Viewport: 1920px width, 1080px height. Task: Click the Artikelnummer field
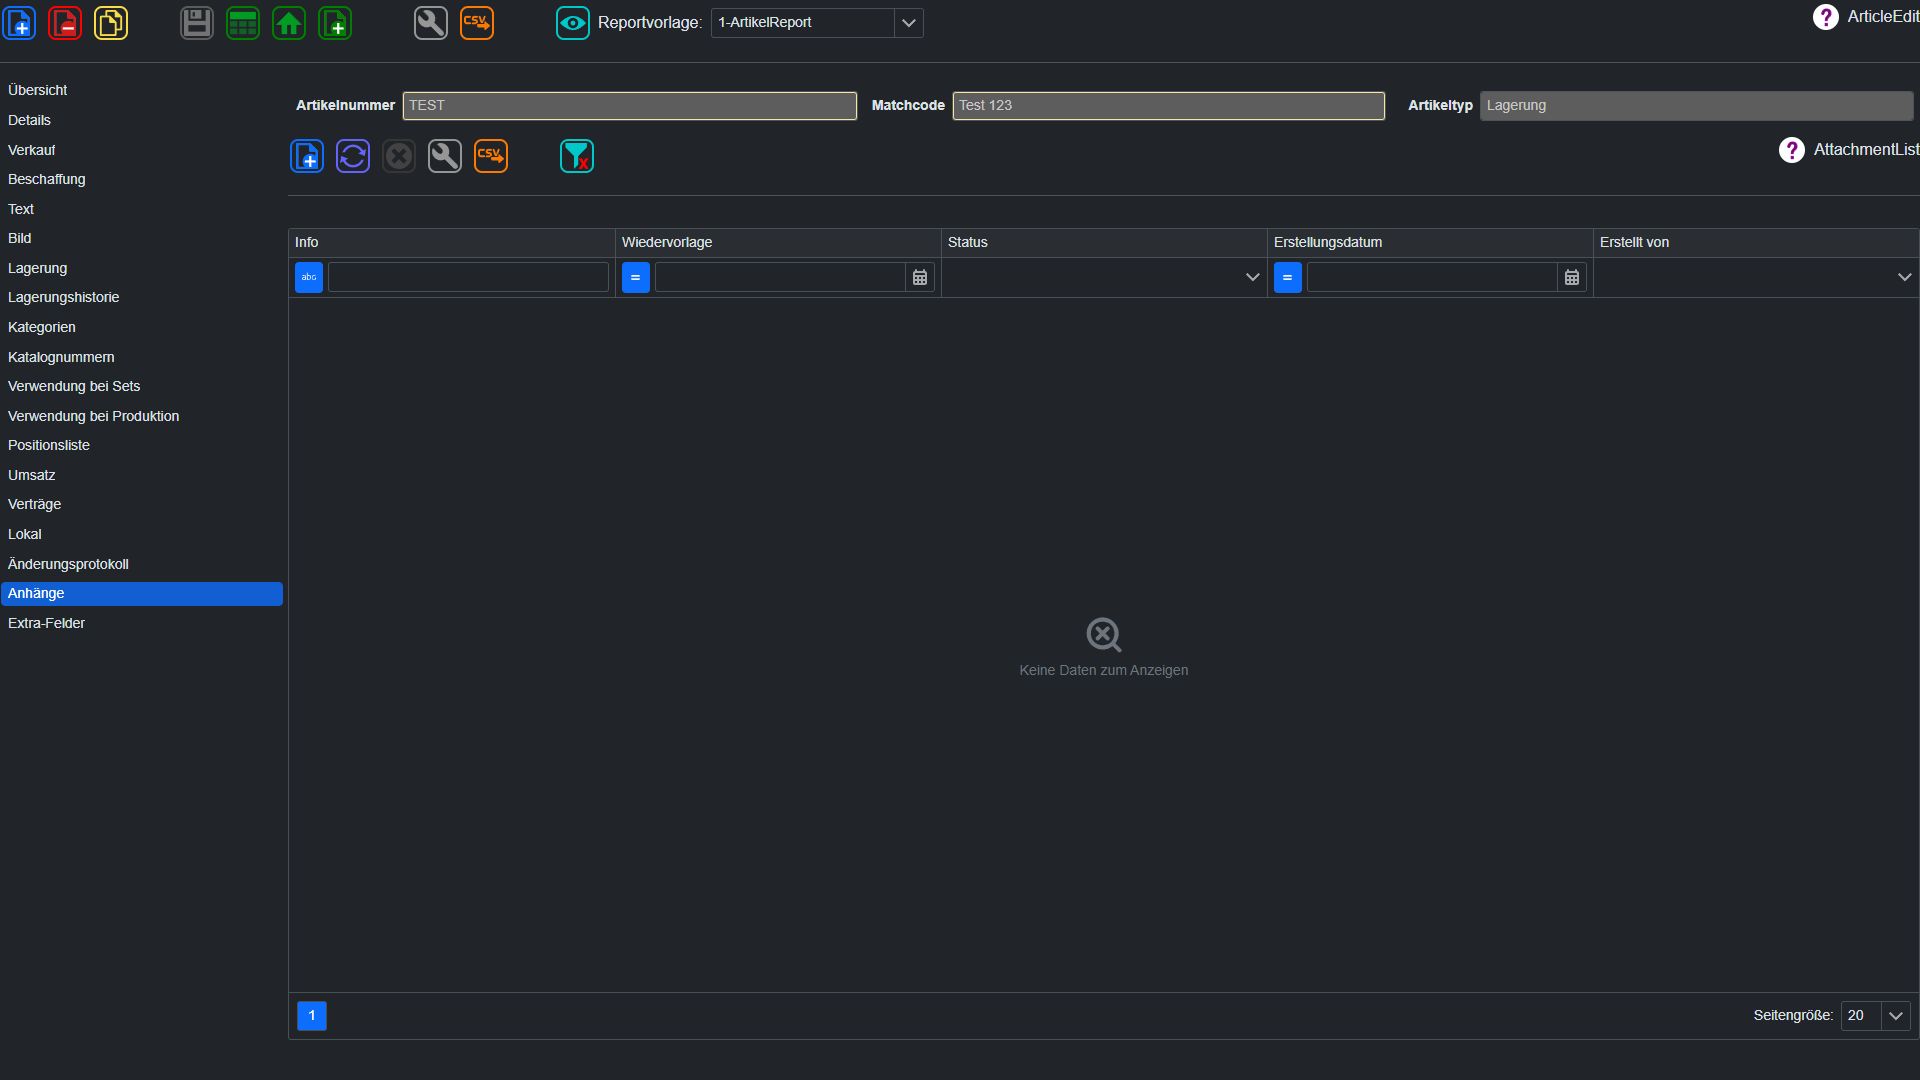[x=629, y=106]
